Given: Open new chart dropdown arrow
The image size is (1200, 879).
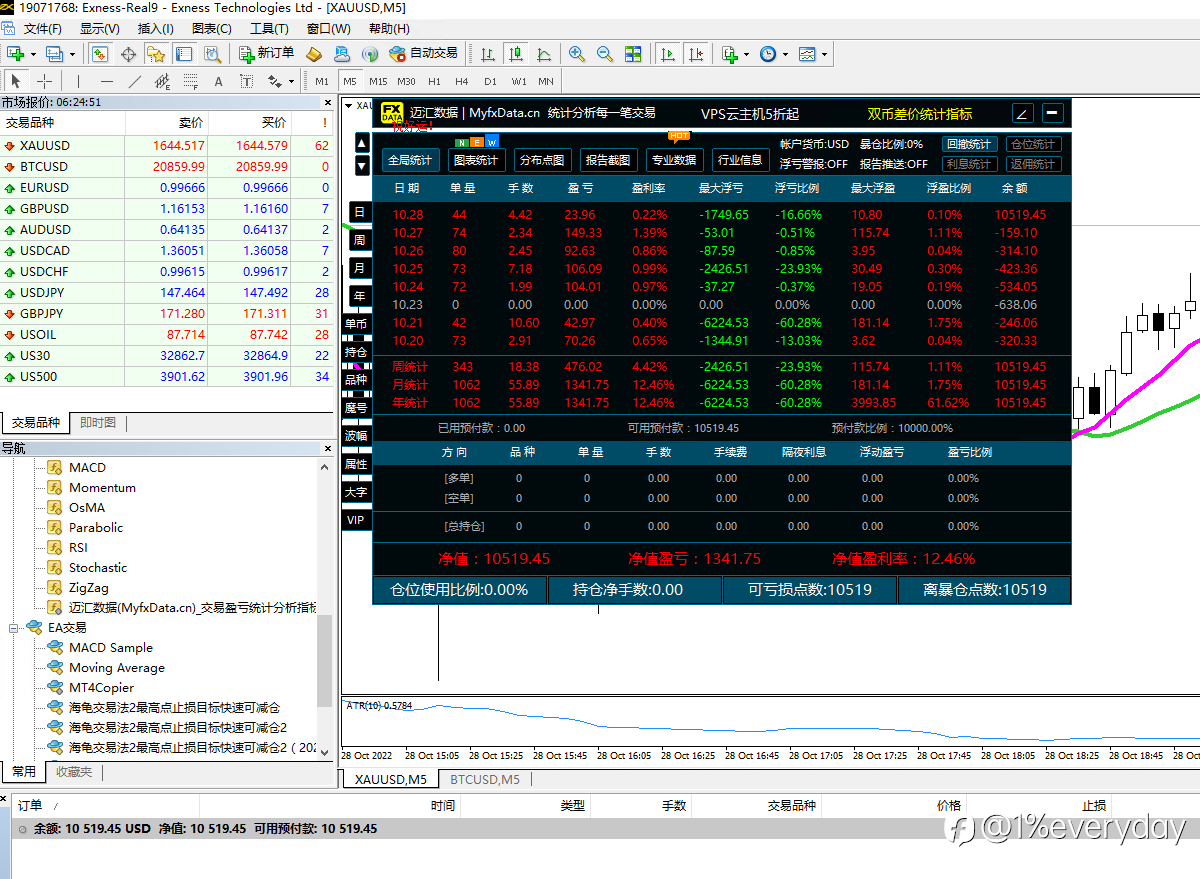Looking at the screenshot, I should 33,54.
